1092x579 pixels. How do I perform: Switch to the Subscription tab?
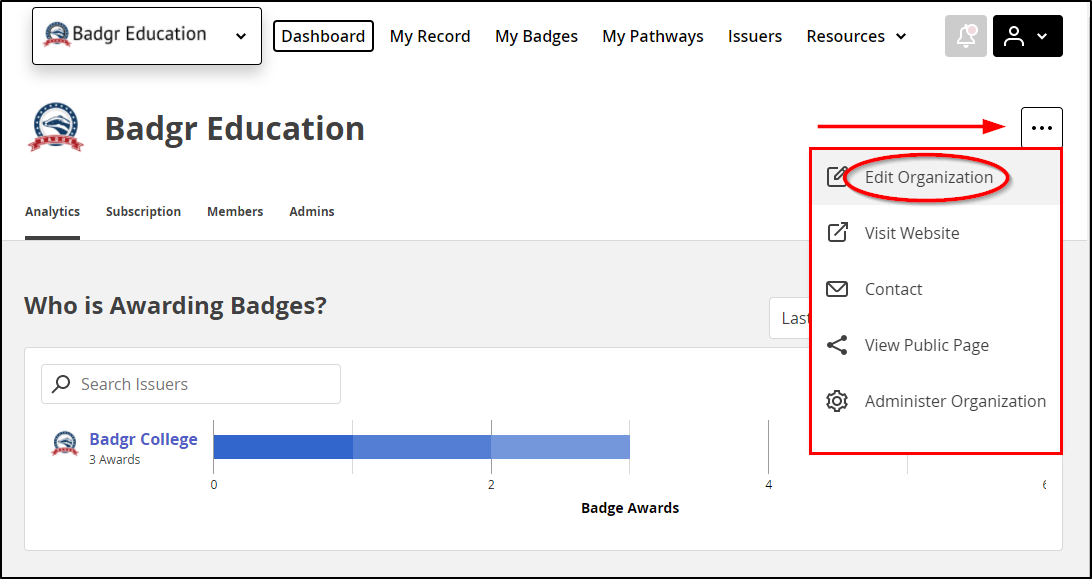point(143,212)
